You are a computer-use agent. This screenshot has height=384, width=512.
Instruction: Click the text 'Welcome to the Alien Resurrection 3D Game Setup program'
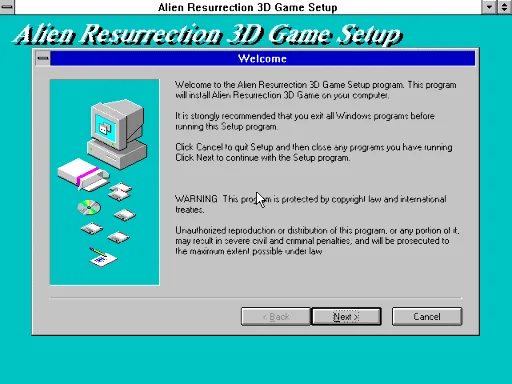point(289,85)
